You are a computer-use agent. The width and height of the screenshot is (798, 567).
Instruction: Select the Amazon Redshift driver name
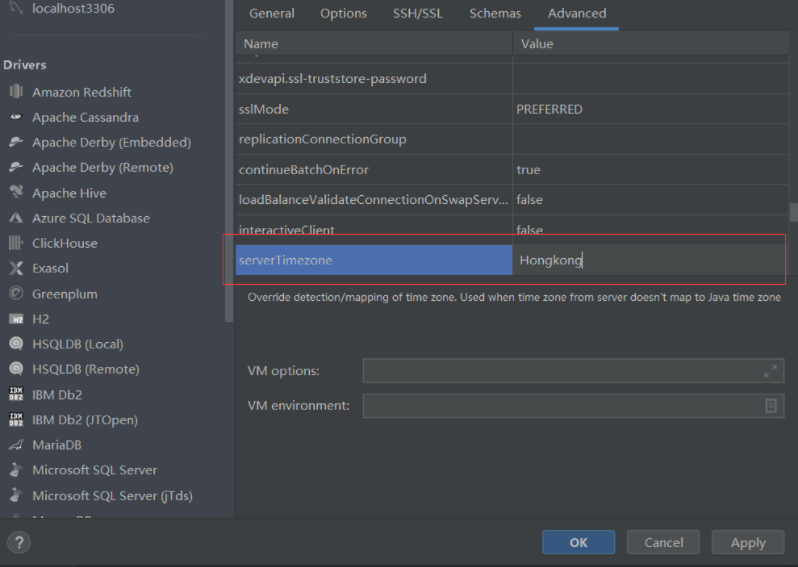82,92
